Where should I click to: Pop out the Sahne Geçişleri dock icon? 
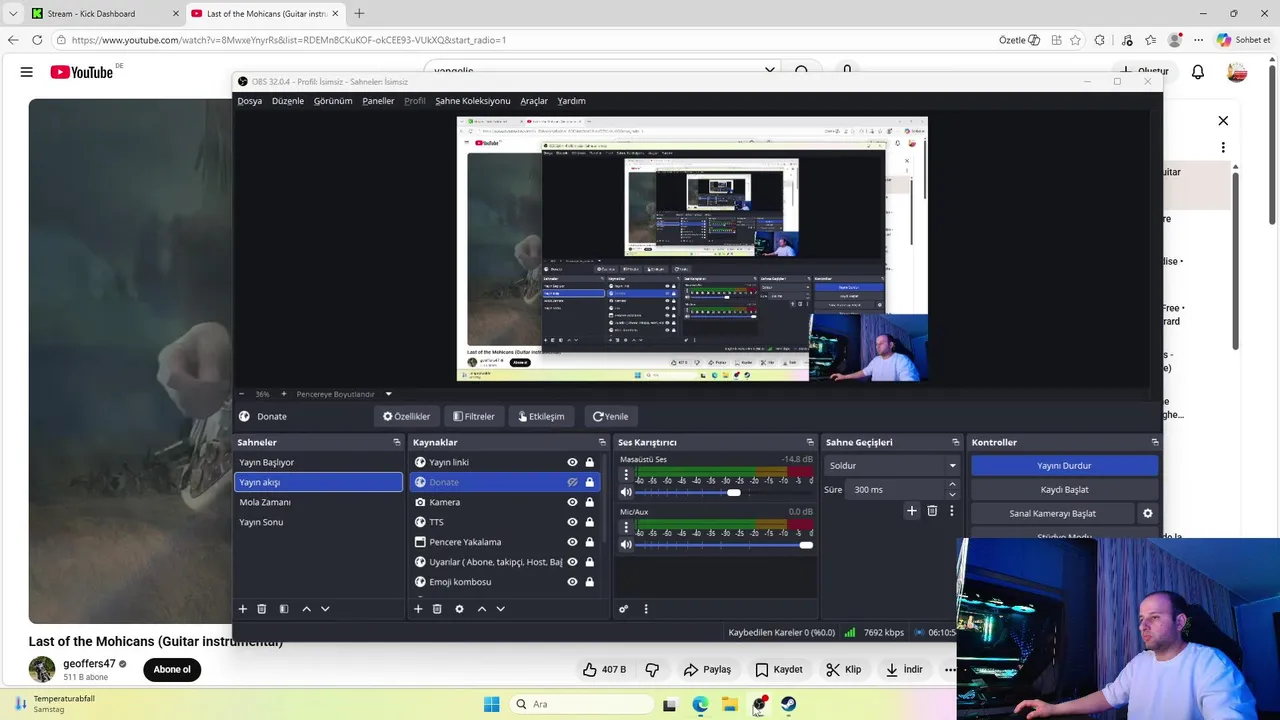956,442
